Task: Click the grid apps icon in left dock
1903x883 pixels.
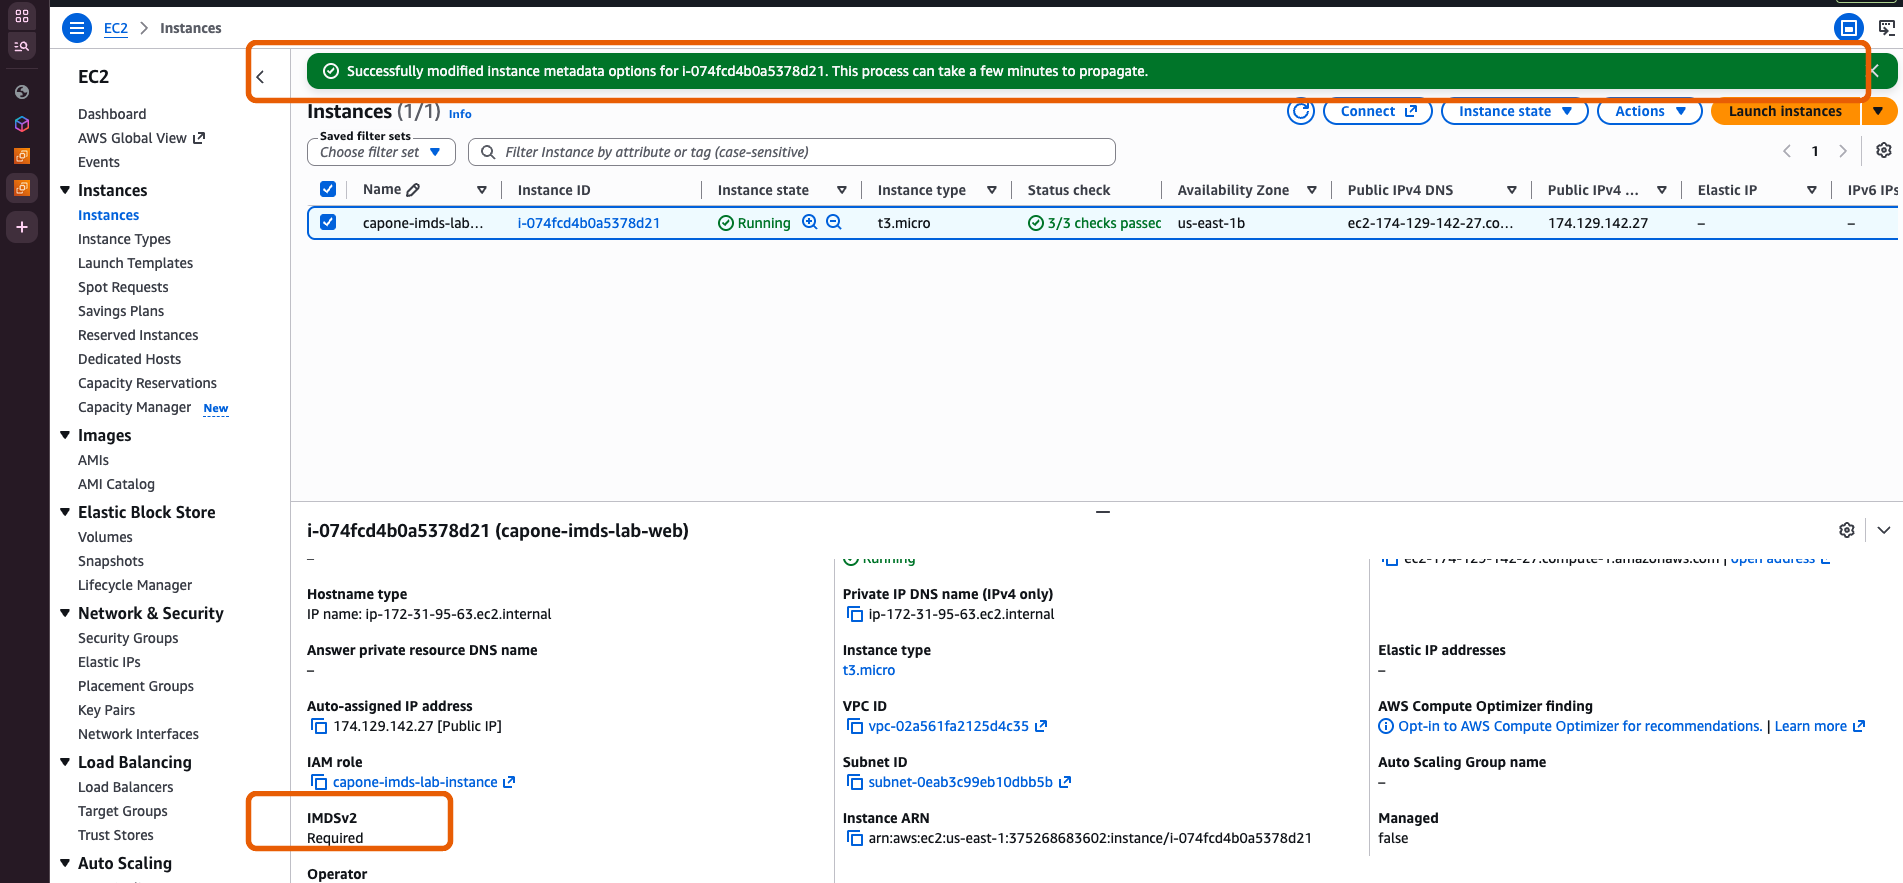Action: 22,16
